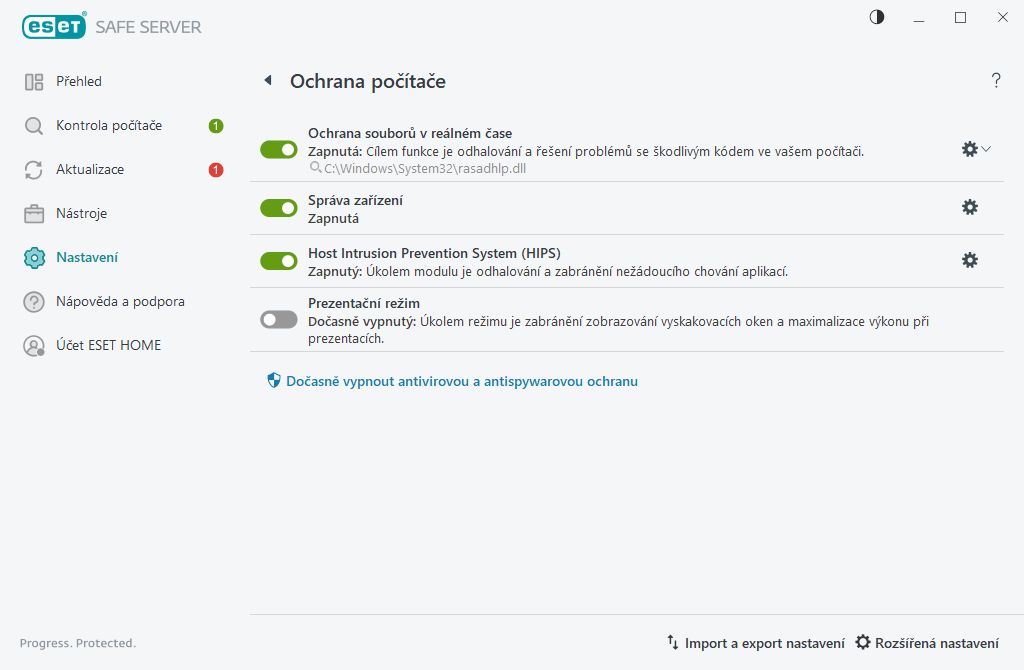Switch off the Host Intrusion Prevention System toggle

(x=279, y=261)
